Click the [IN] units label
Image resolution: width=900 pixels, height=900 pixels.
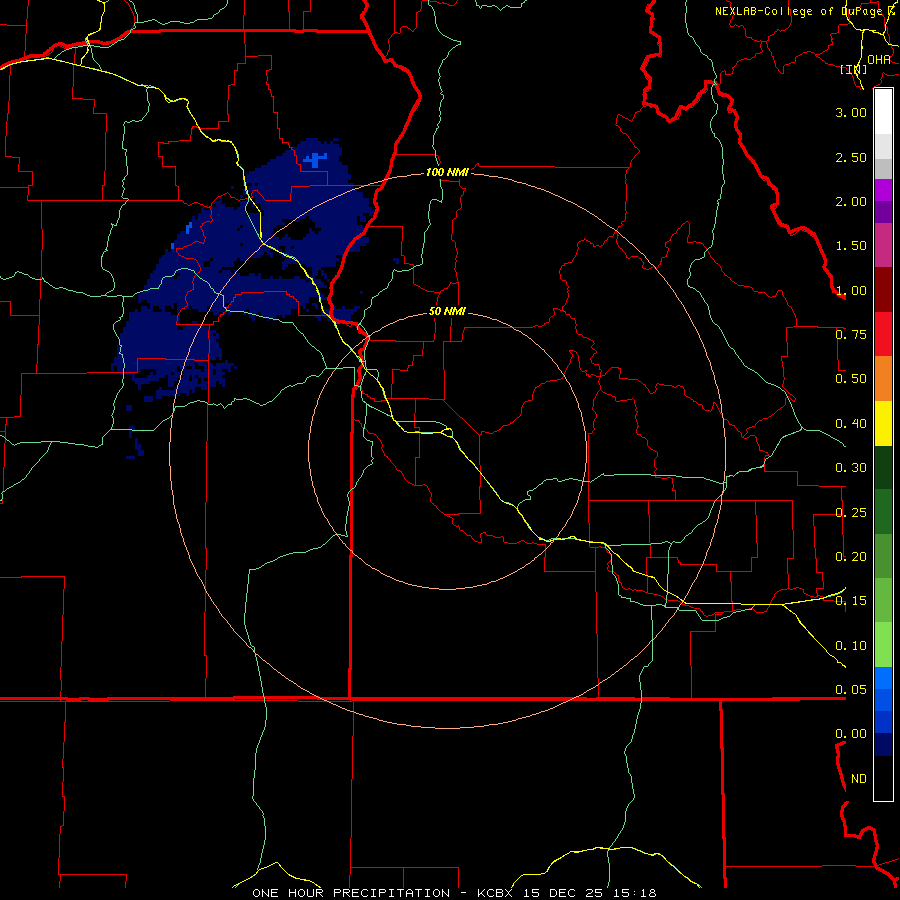click(854, 69)
